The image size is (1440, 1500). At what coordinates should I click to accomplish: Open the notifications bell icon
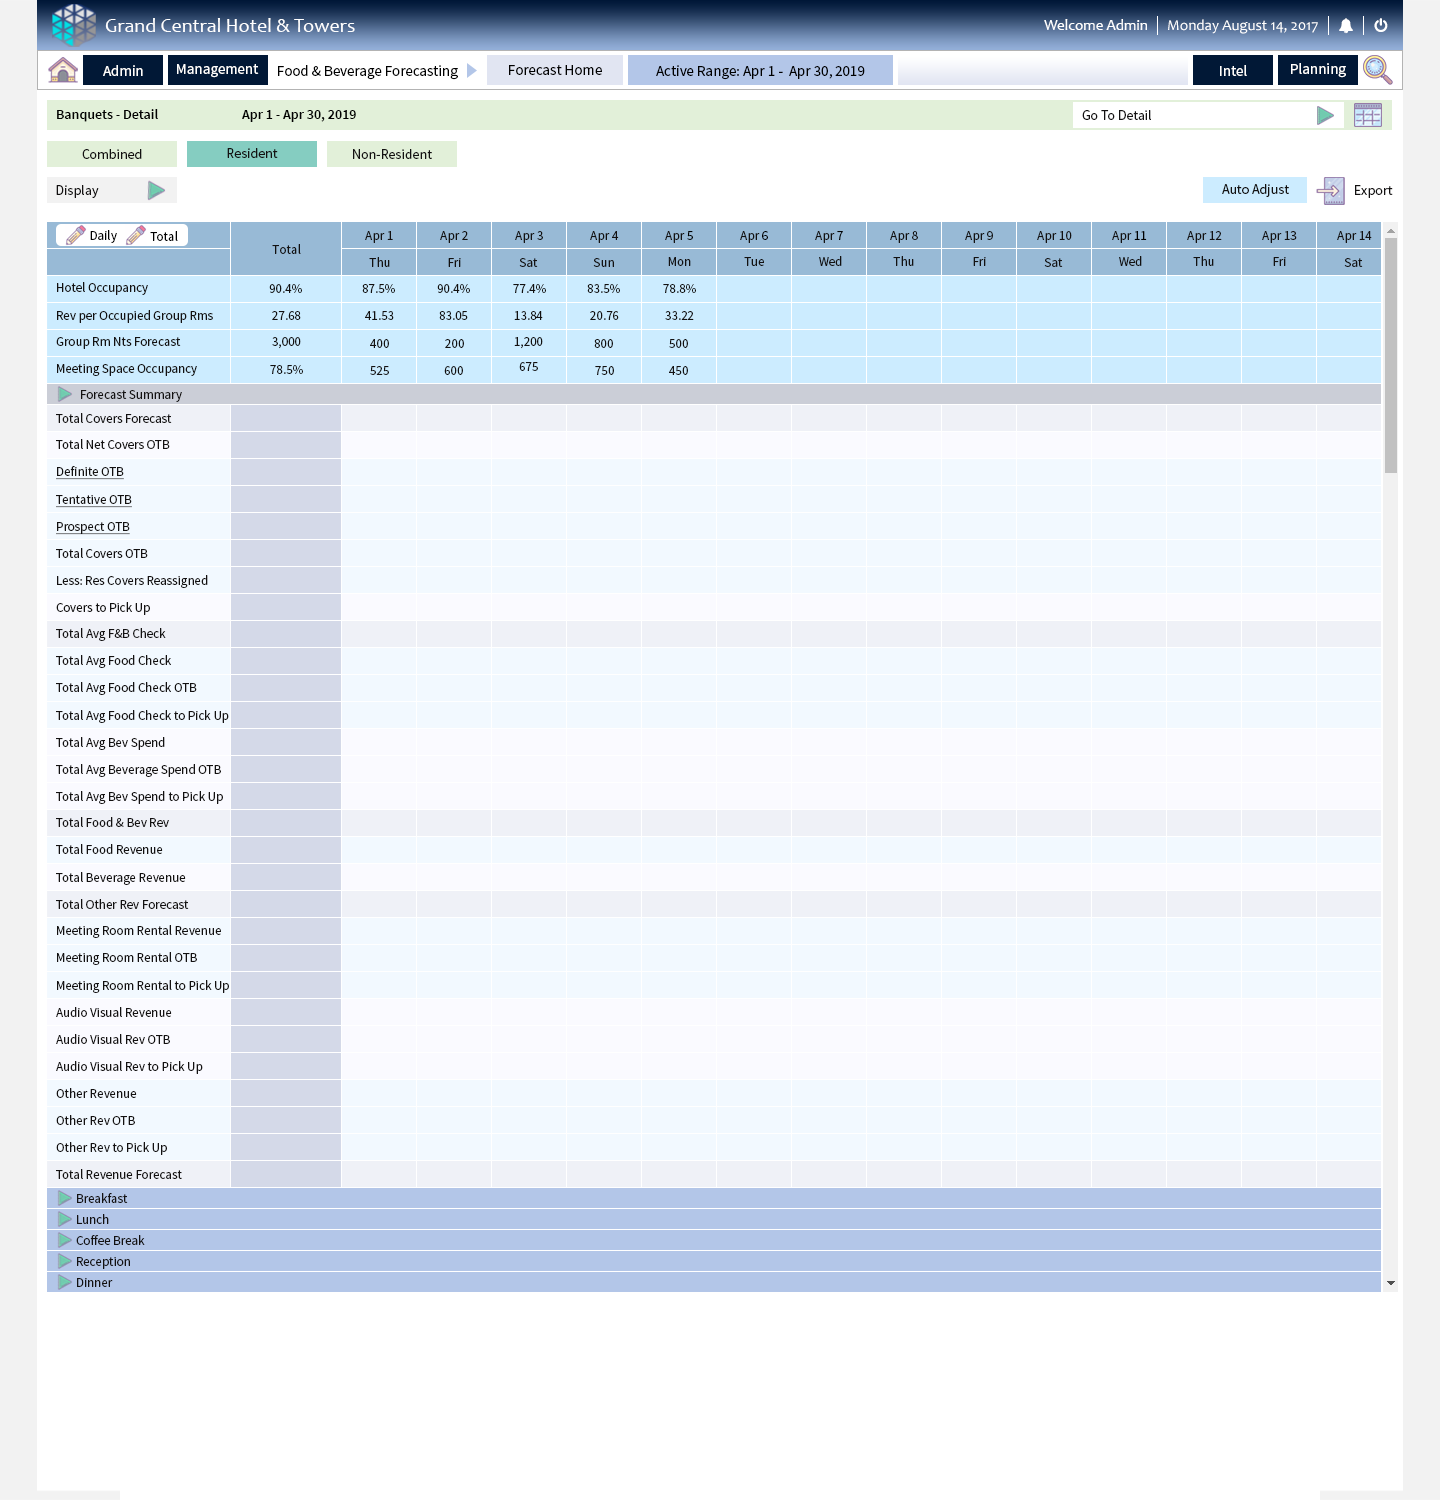click(x=1346, y=26)
